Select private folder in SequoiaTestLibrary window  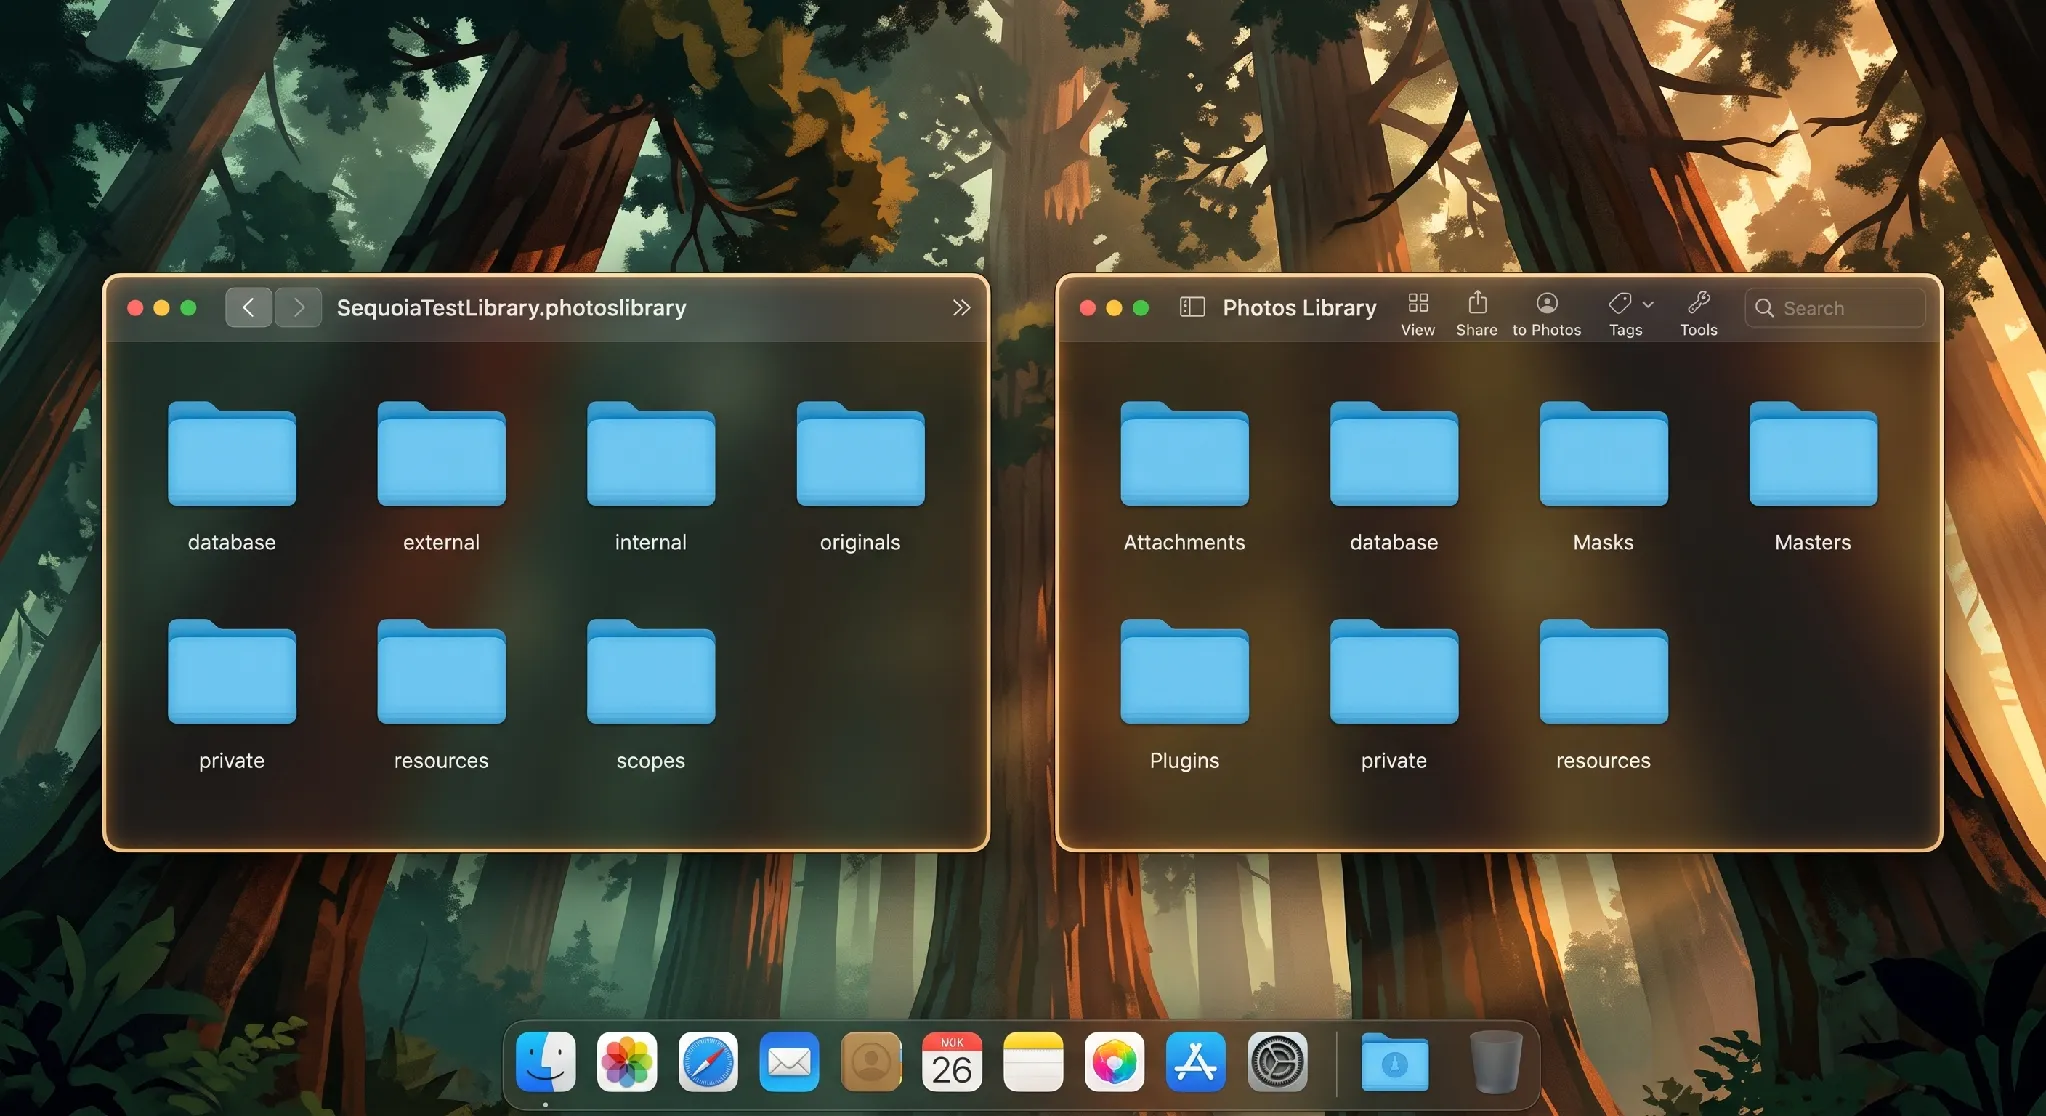[232, 672]
